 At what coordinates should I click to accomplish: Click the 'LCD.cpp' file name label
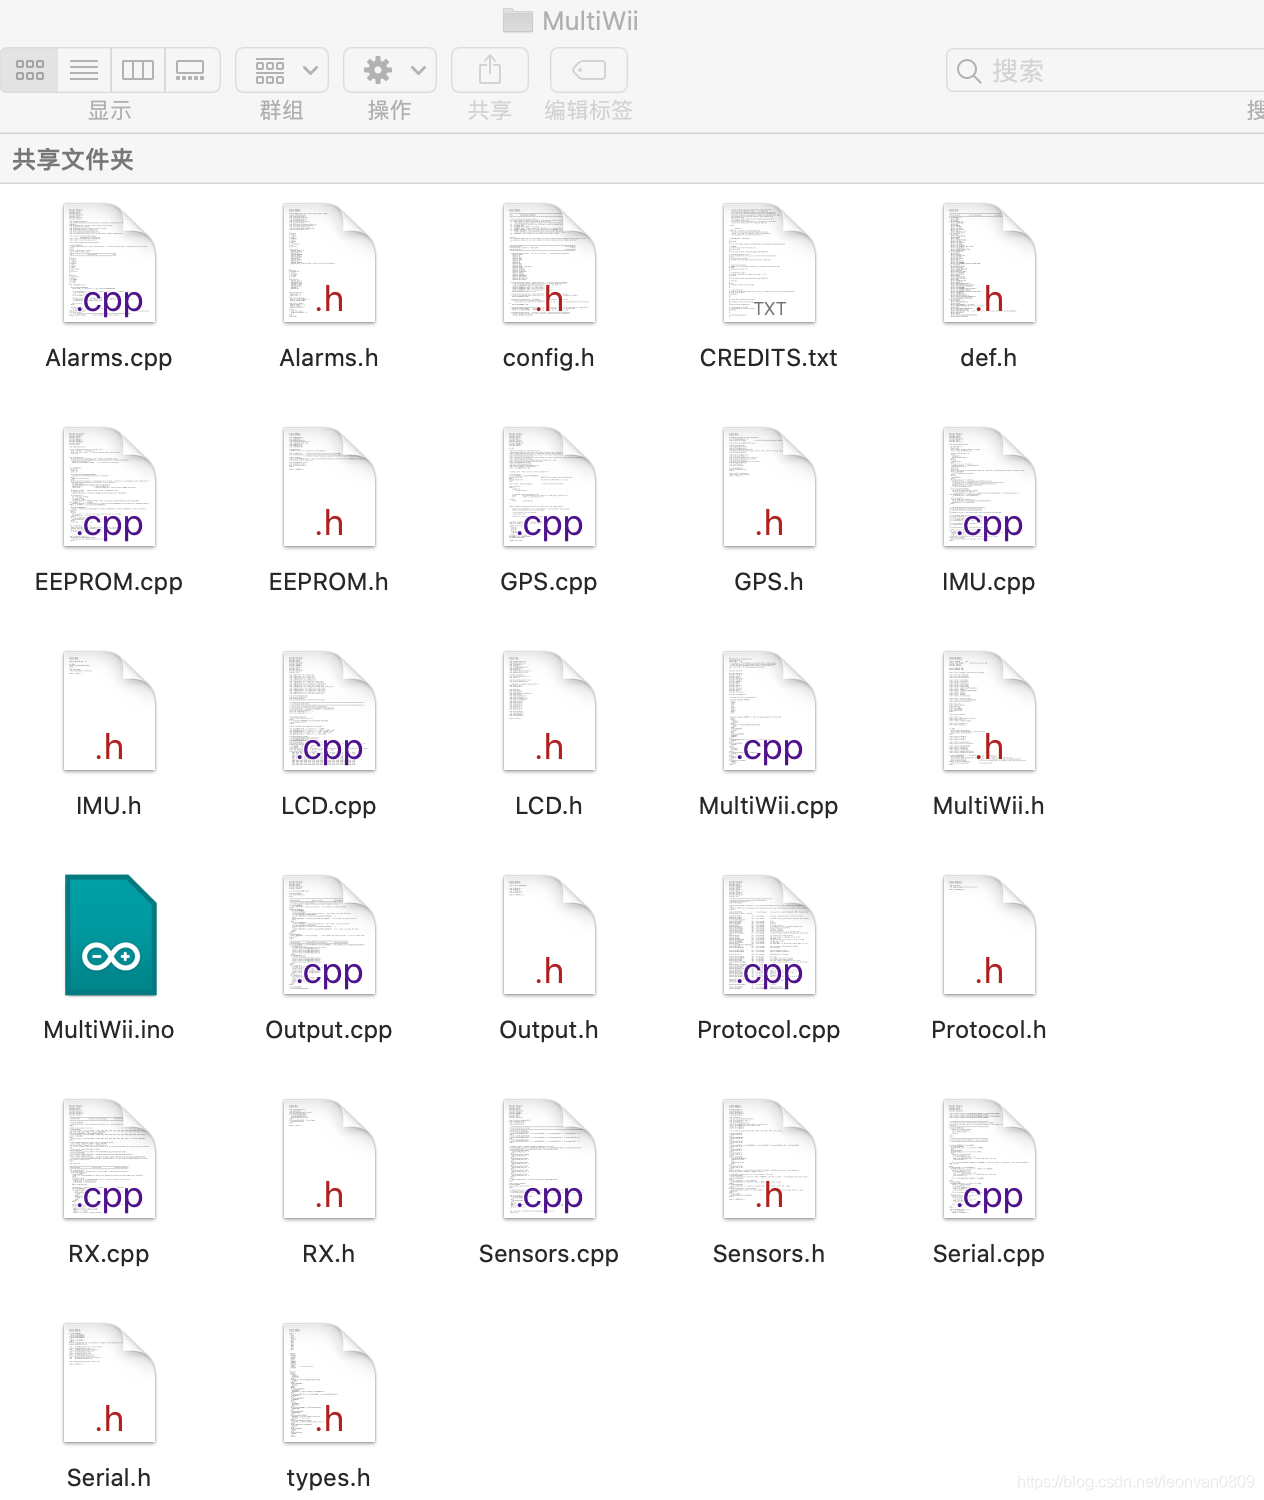pos(329,806)
